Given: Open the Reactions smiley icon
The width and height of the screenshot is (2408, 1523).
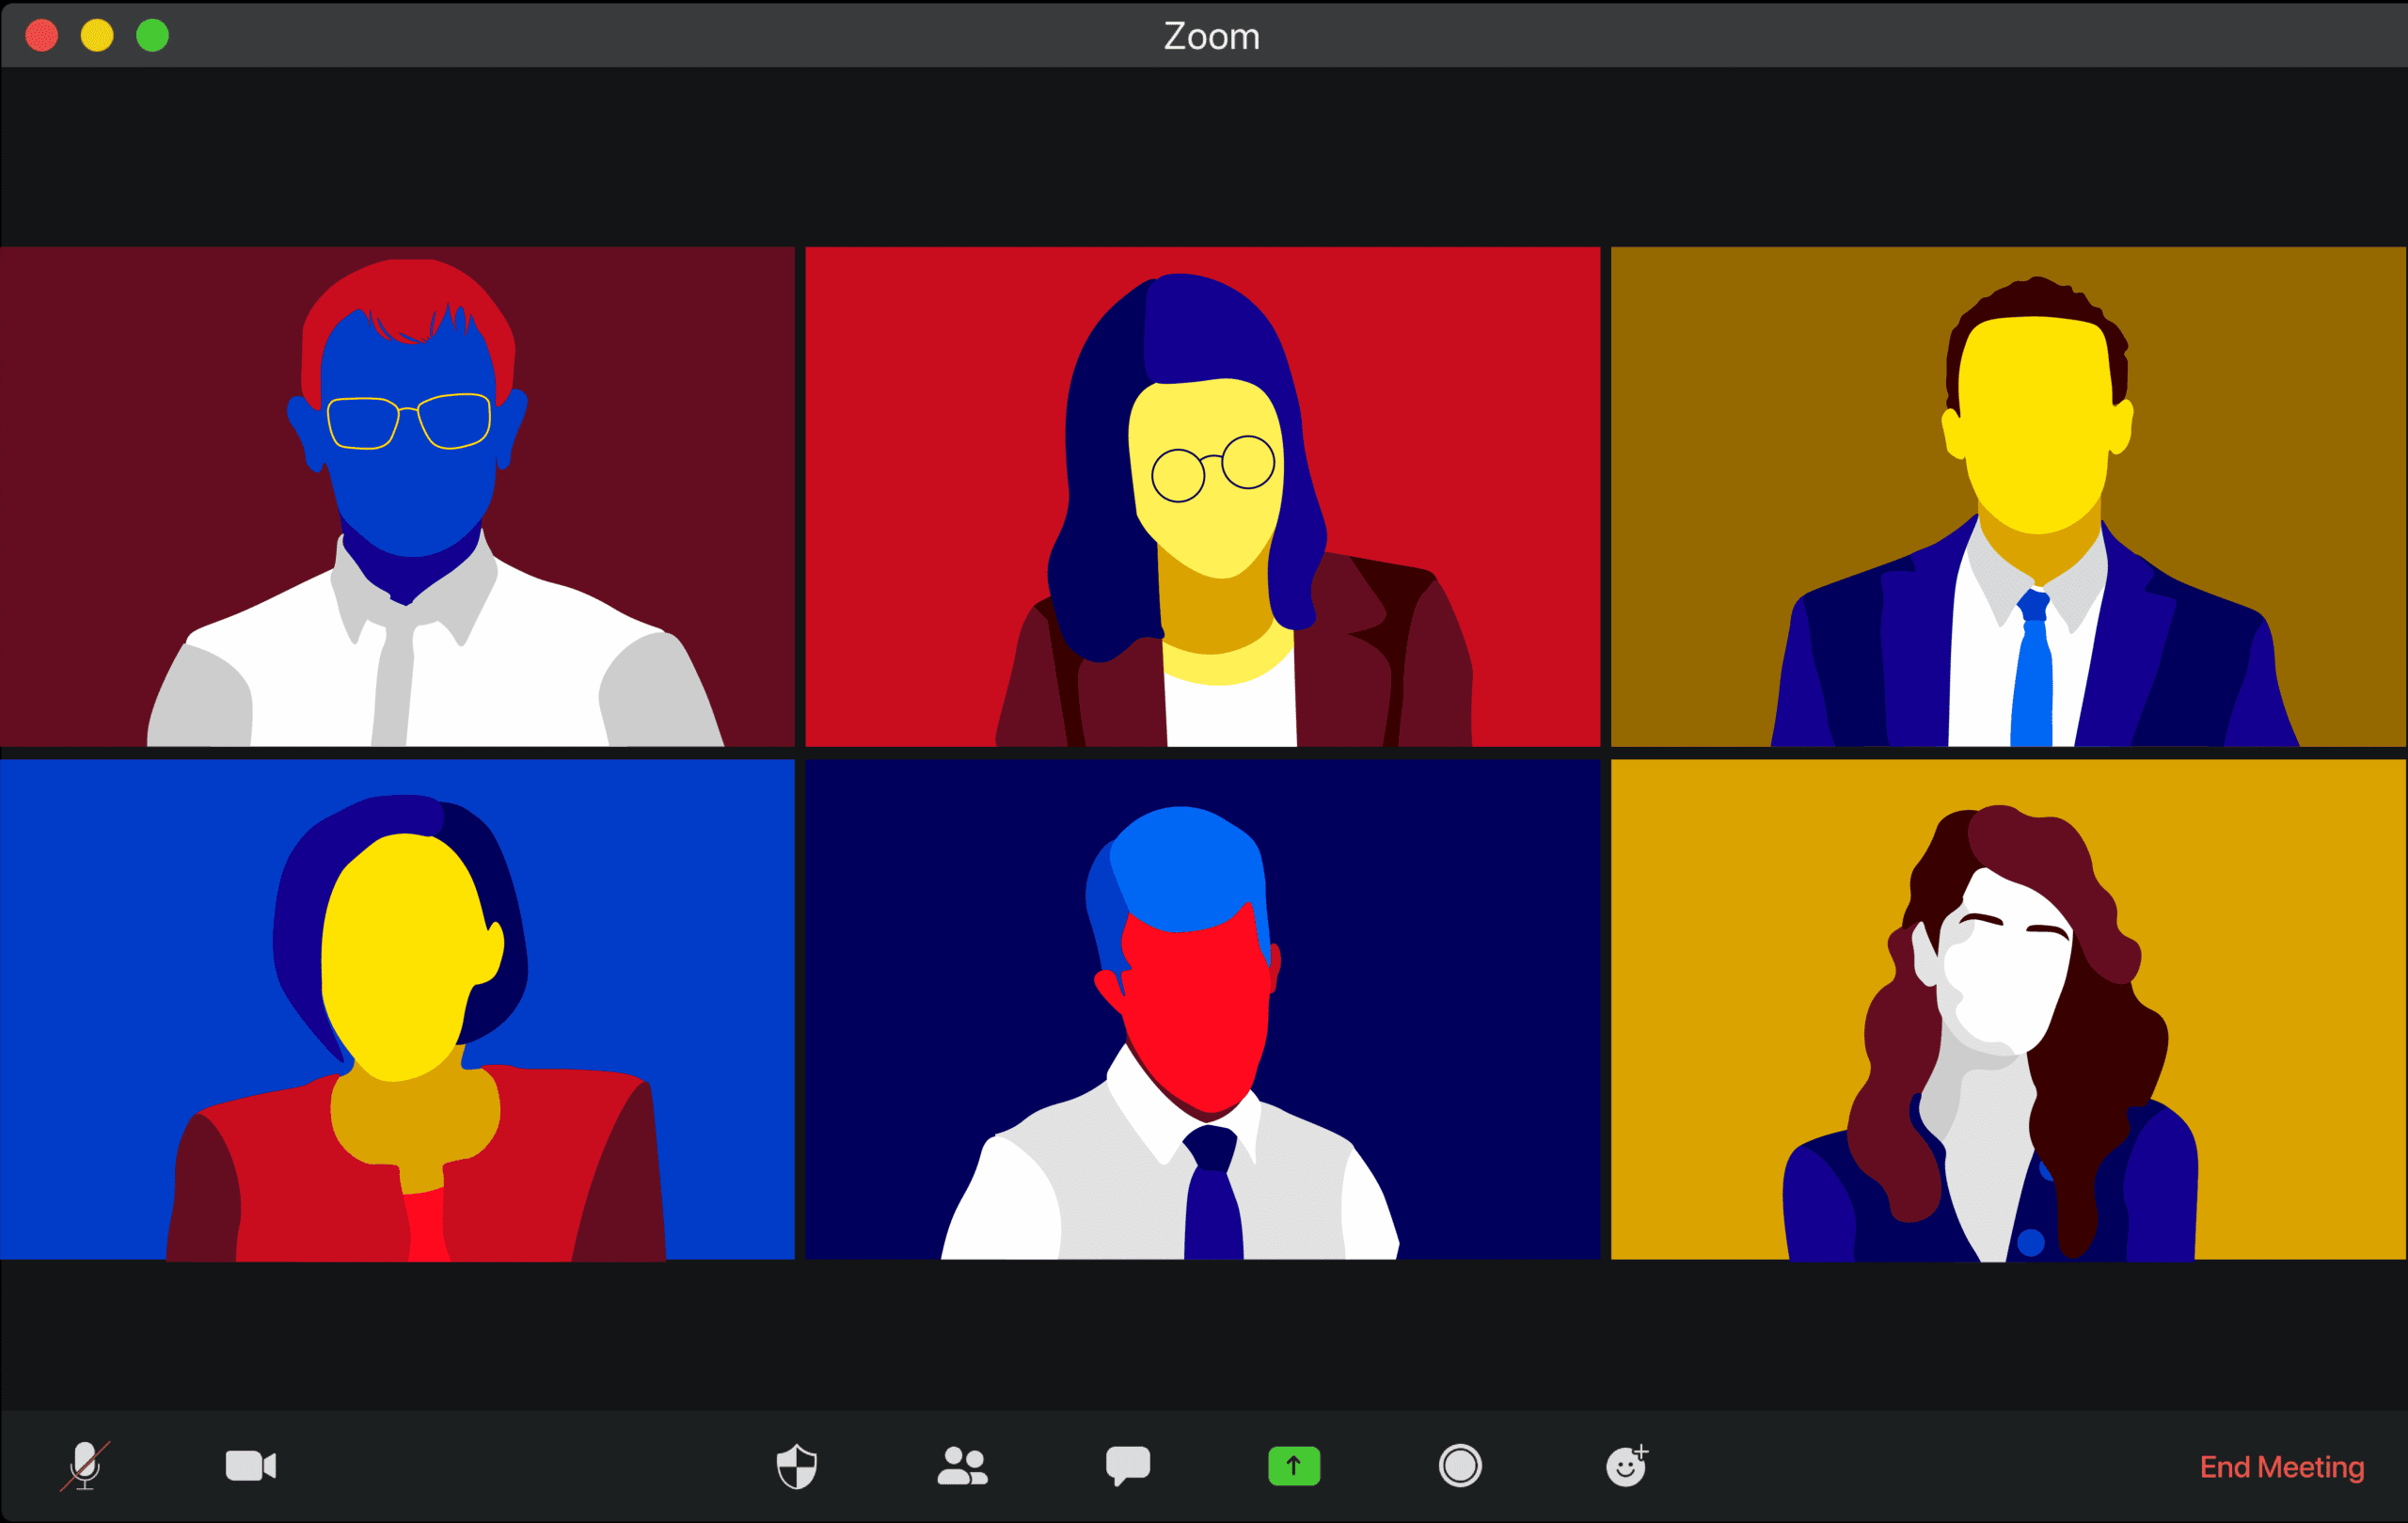Looking at the screenshot, I should 1626,1466.
